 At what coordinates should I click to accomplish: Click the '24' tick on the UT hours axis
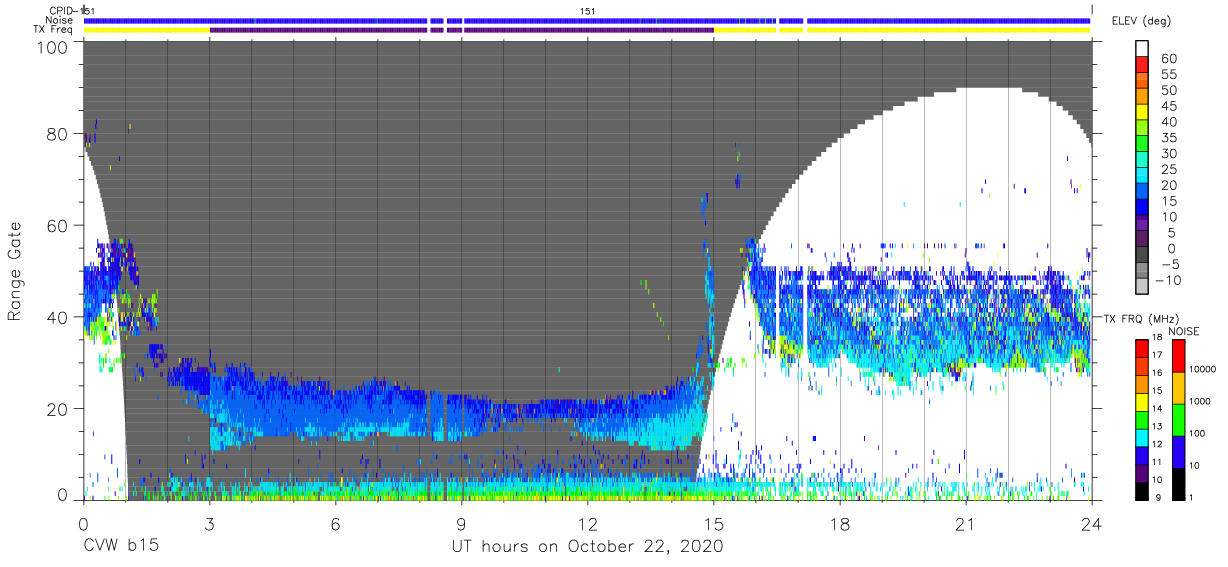[1092, 524]
